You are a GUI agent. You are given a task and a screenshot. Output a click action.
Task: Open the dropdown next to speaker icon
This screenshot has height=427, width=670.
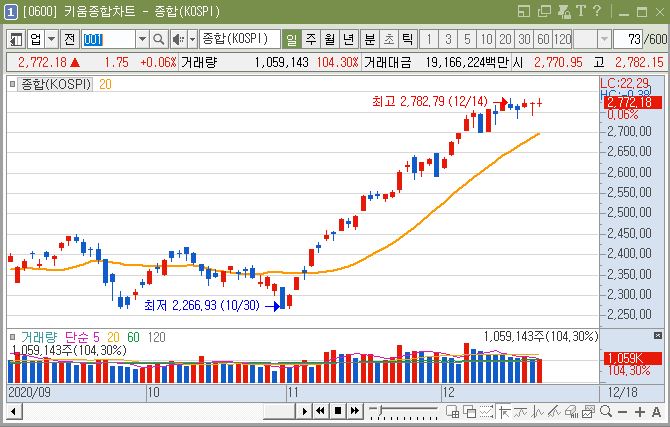192,40
